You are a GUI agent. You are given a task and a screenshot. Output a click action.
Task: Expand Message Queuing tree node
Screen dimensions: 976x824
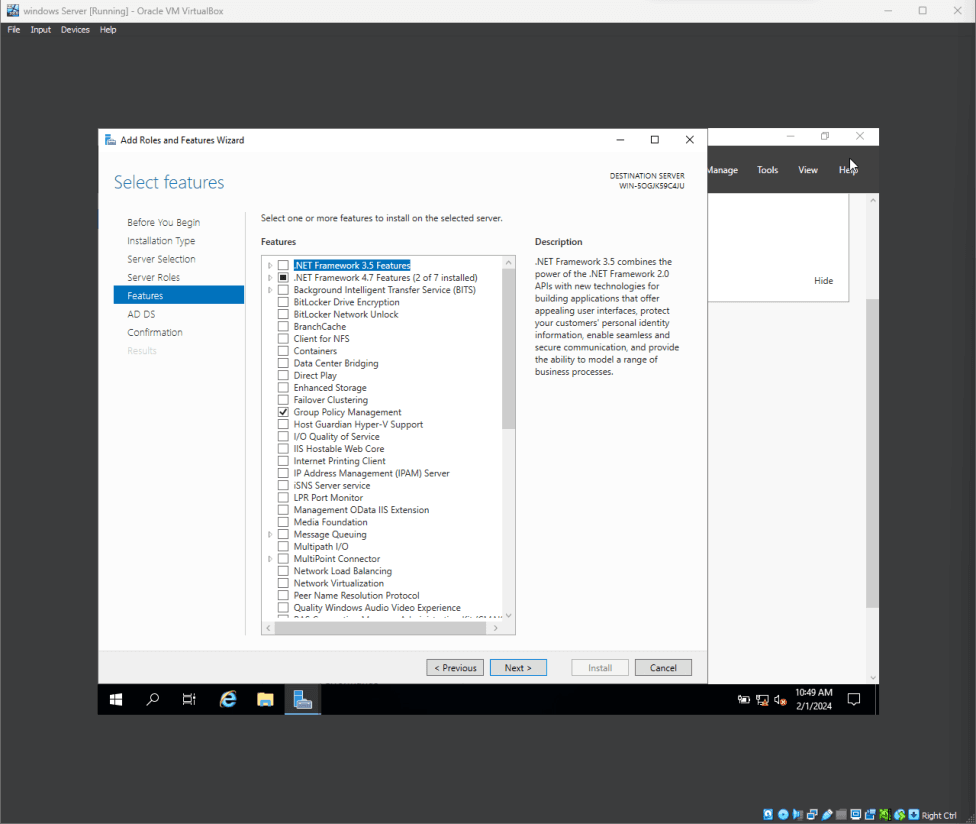[x=270, y=535]
